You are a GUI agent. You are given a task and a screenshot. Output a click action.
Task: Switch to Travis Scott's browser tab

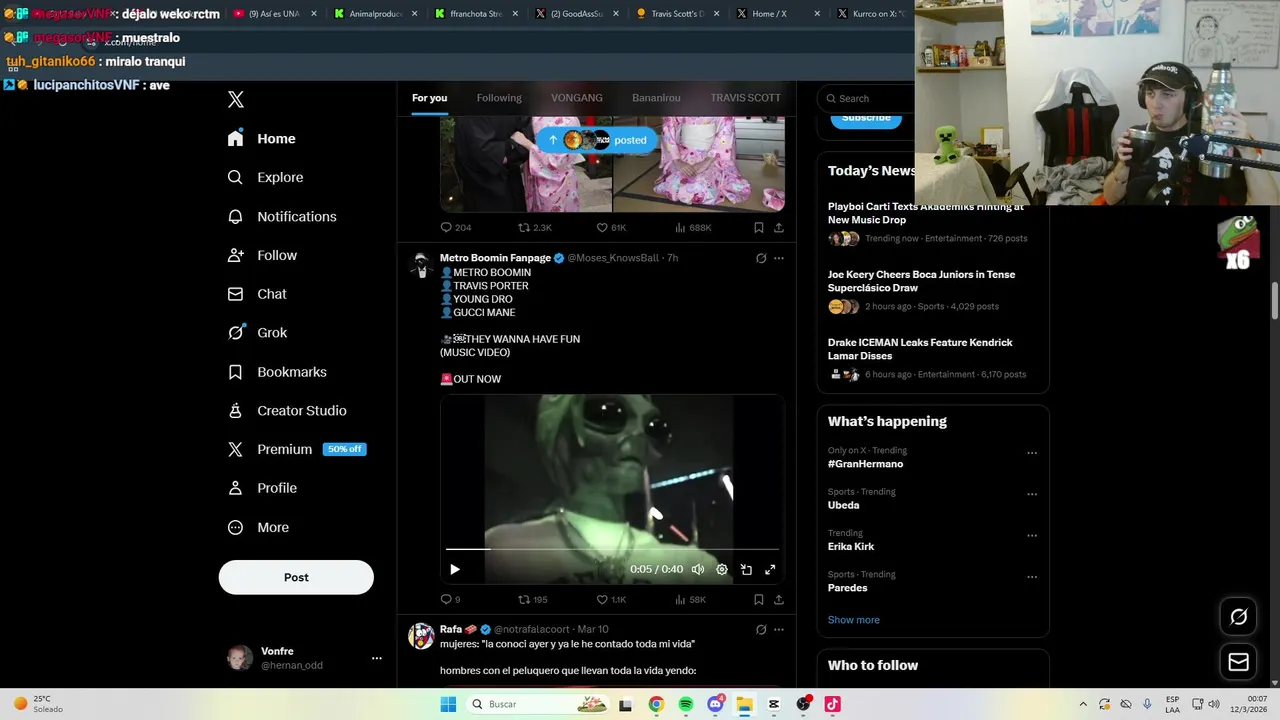click(x=677, y=14)
